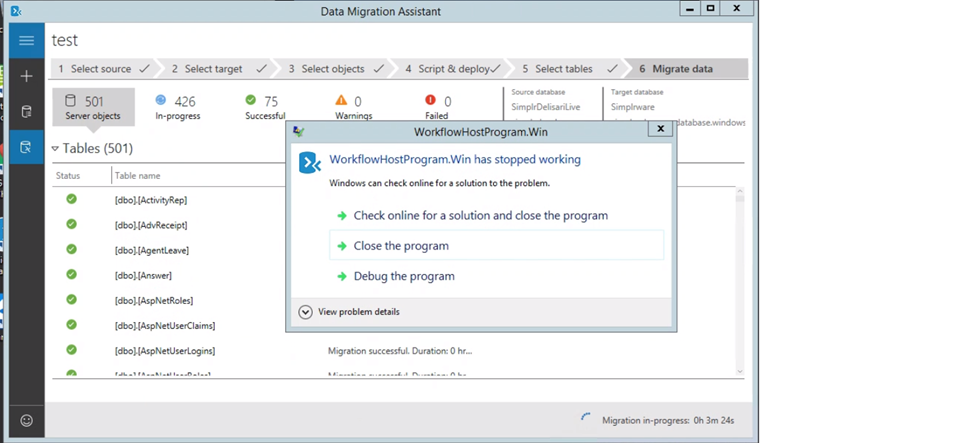Go to step 4 Script & deploy

click(x=452, y=69)
